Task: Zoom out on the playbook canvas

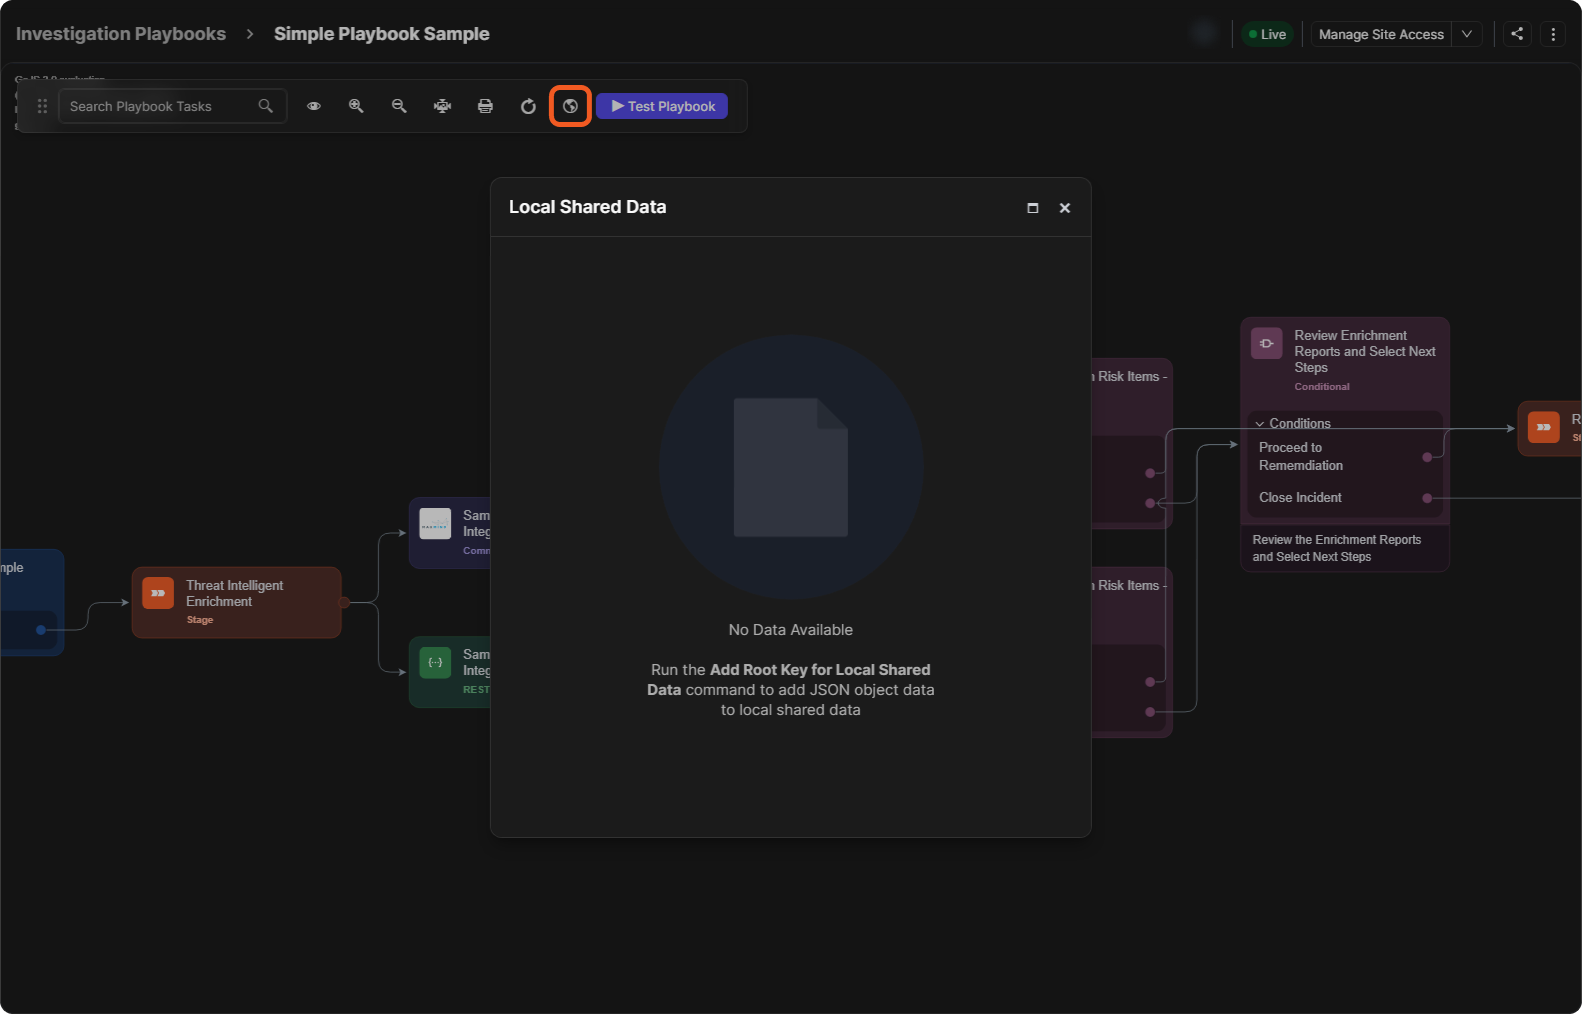Action: 399,106
